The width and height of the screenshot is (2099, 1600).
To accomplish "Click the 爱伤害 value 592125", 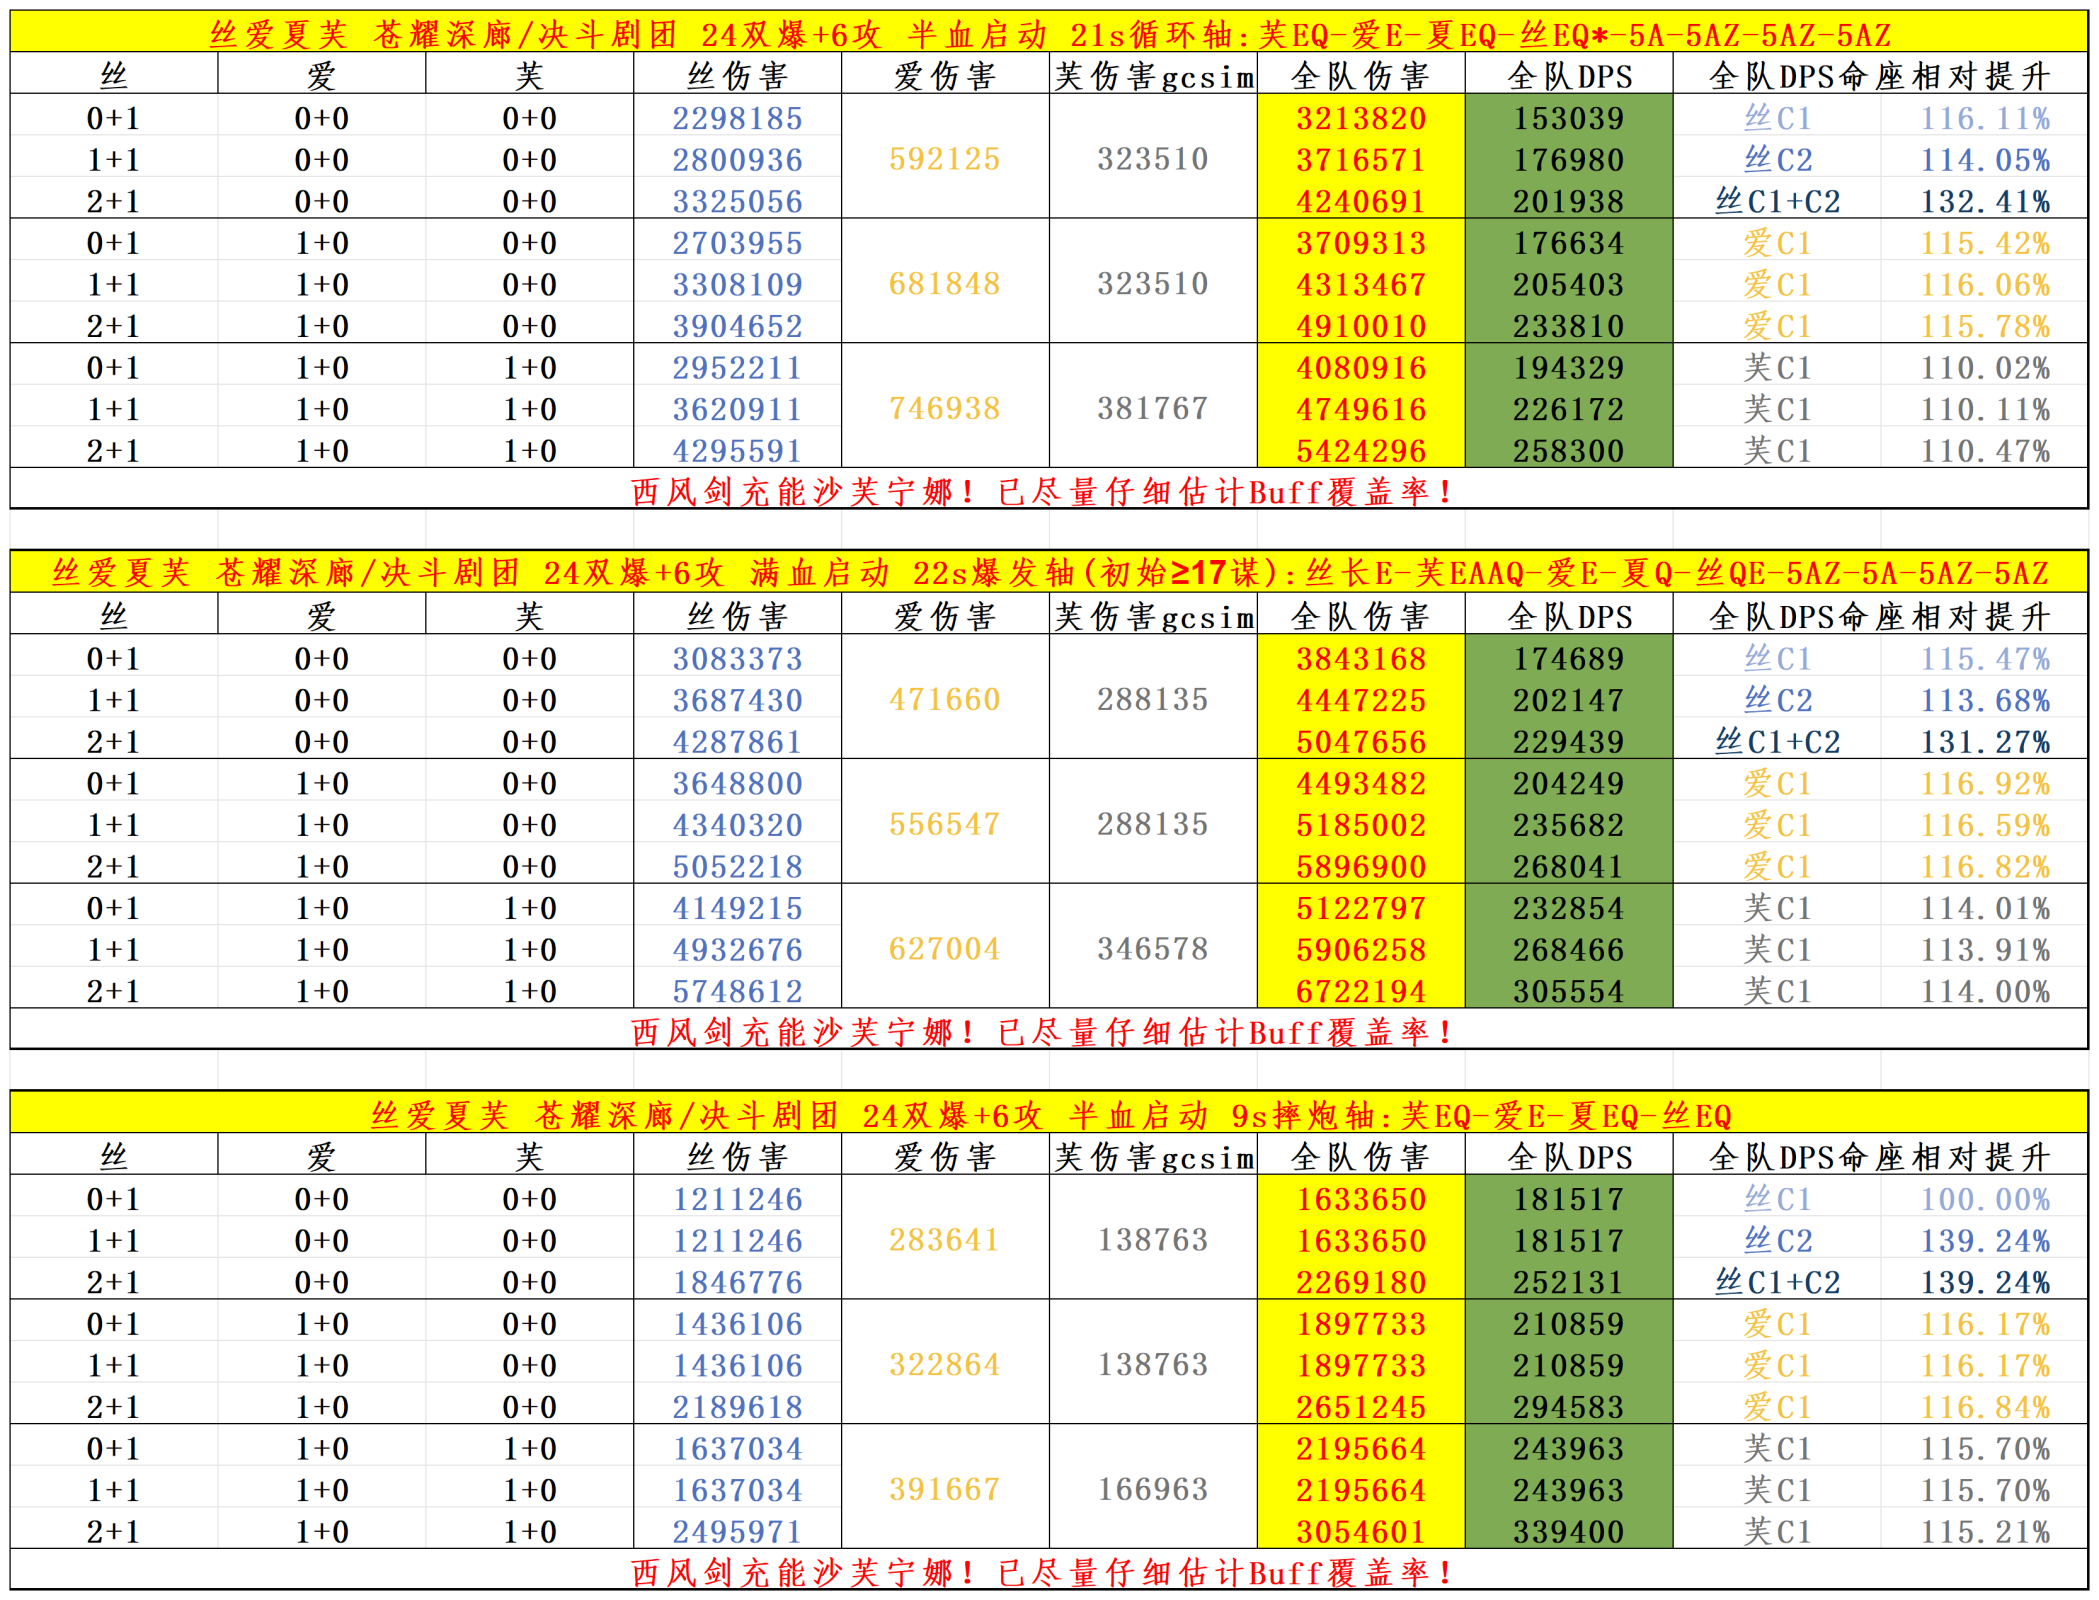I will (945, 159).
